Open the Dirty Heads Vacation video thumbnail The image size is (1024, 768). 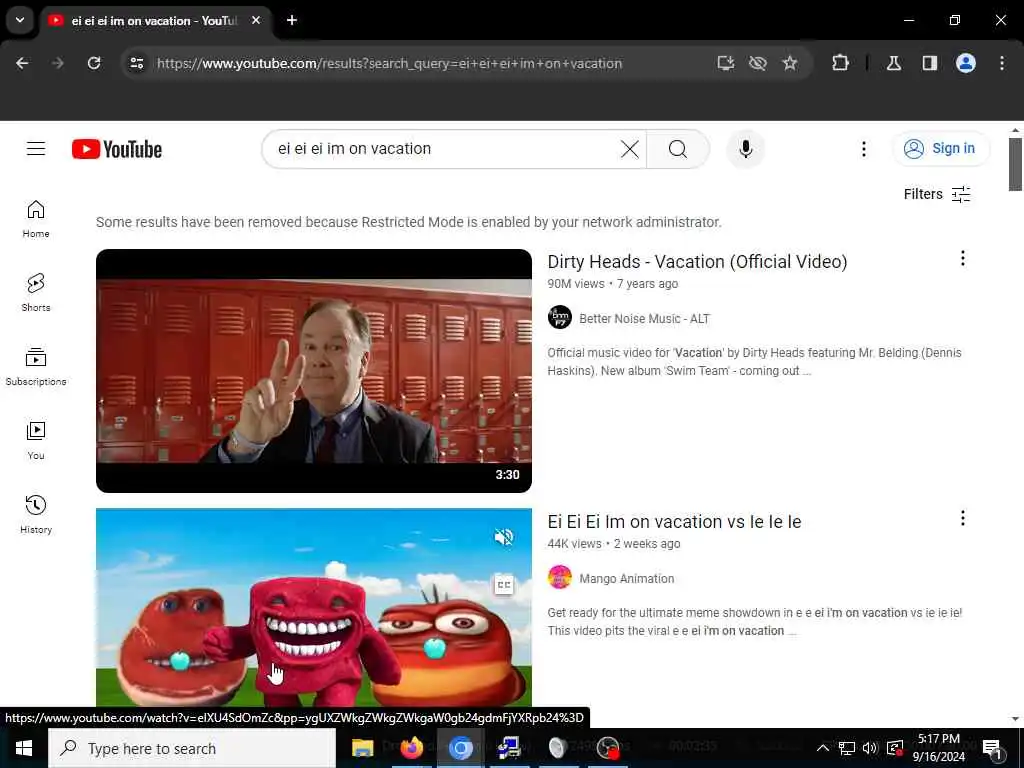click(313, 370)
